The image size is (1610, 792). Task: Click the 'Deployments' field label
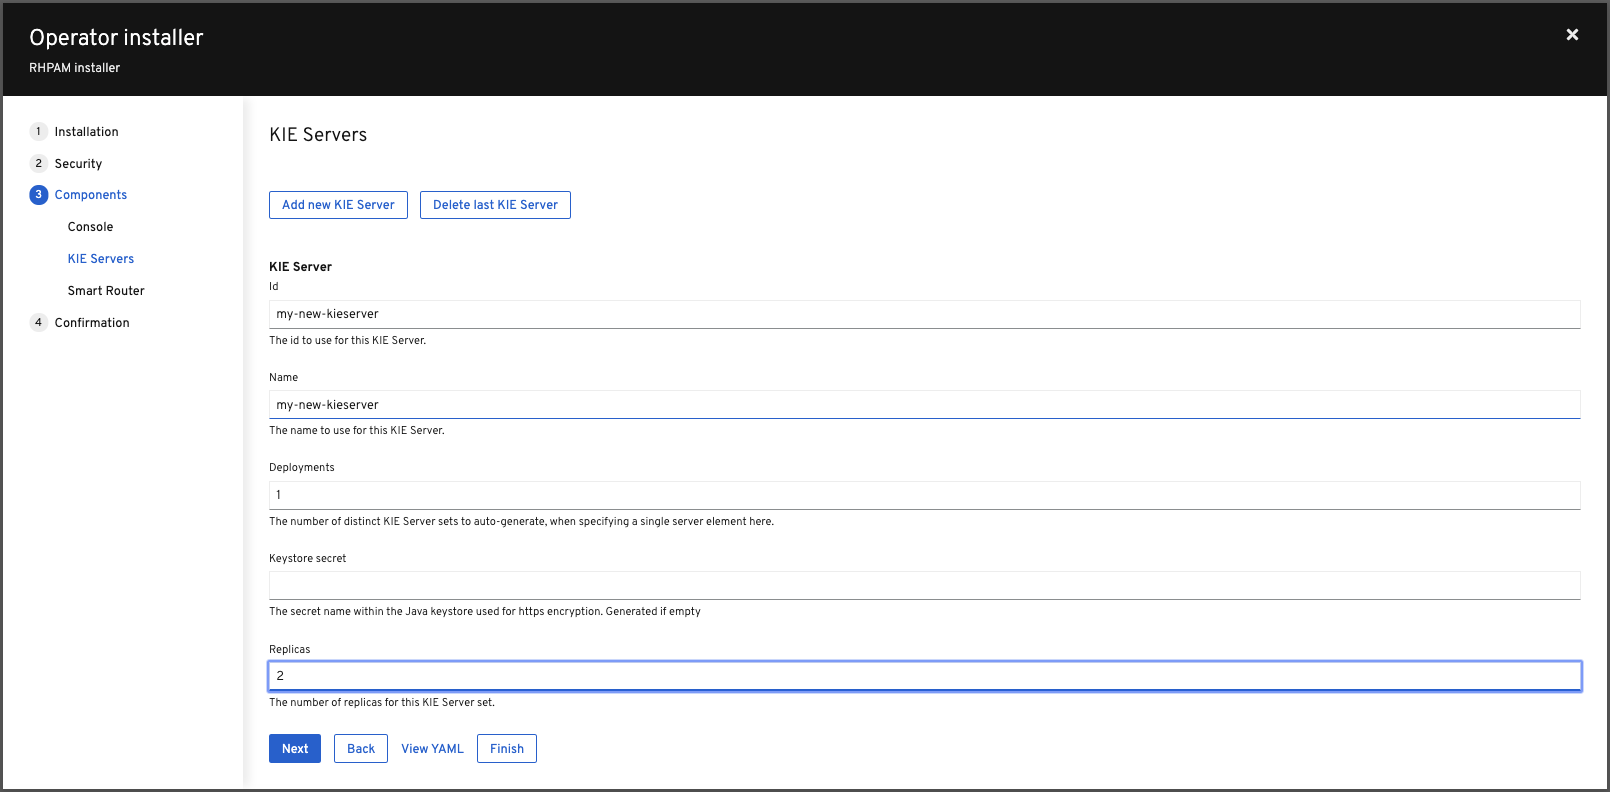302,468
